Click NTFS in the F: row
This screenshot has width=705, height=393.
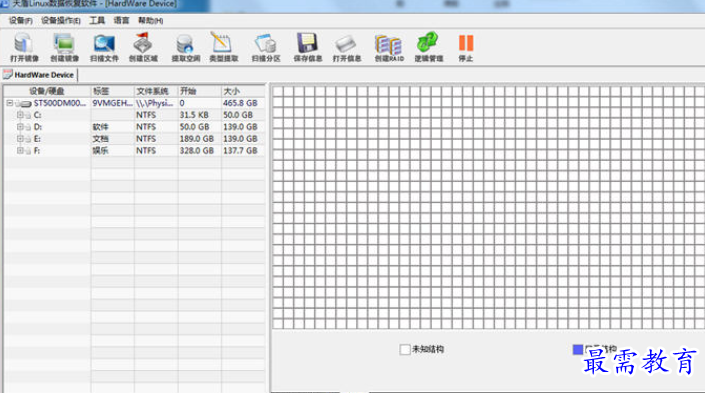click(146, 151)
